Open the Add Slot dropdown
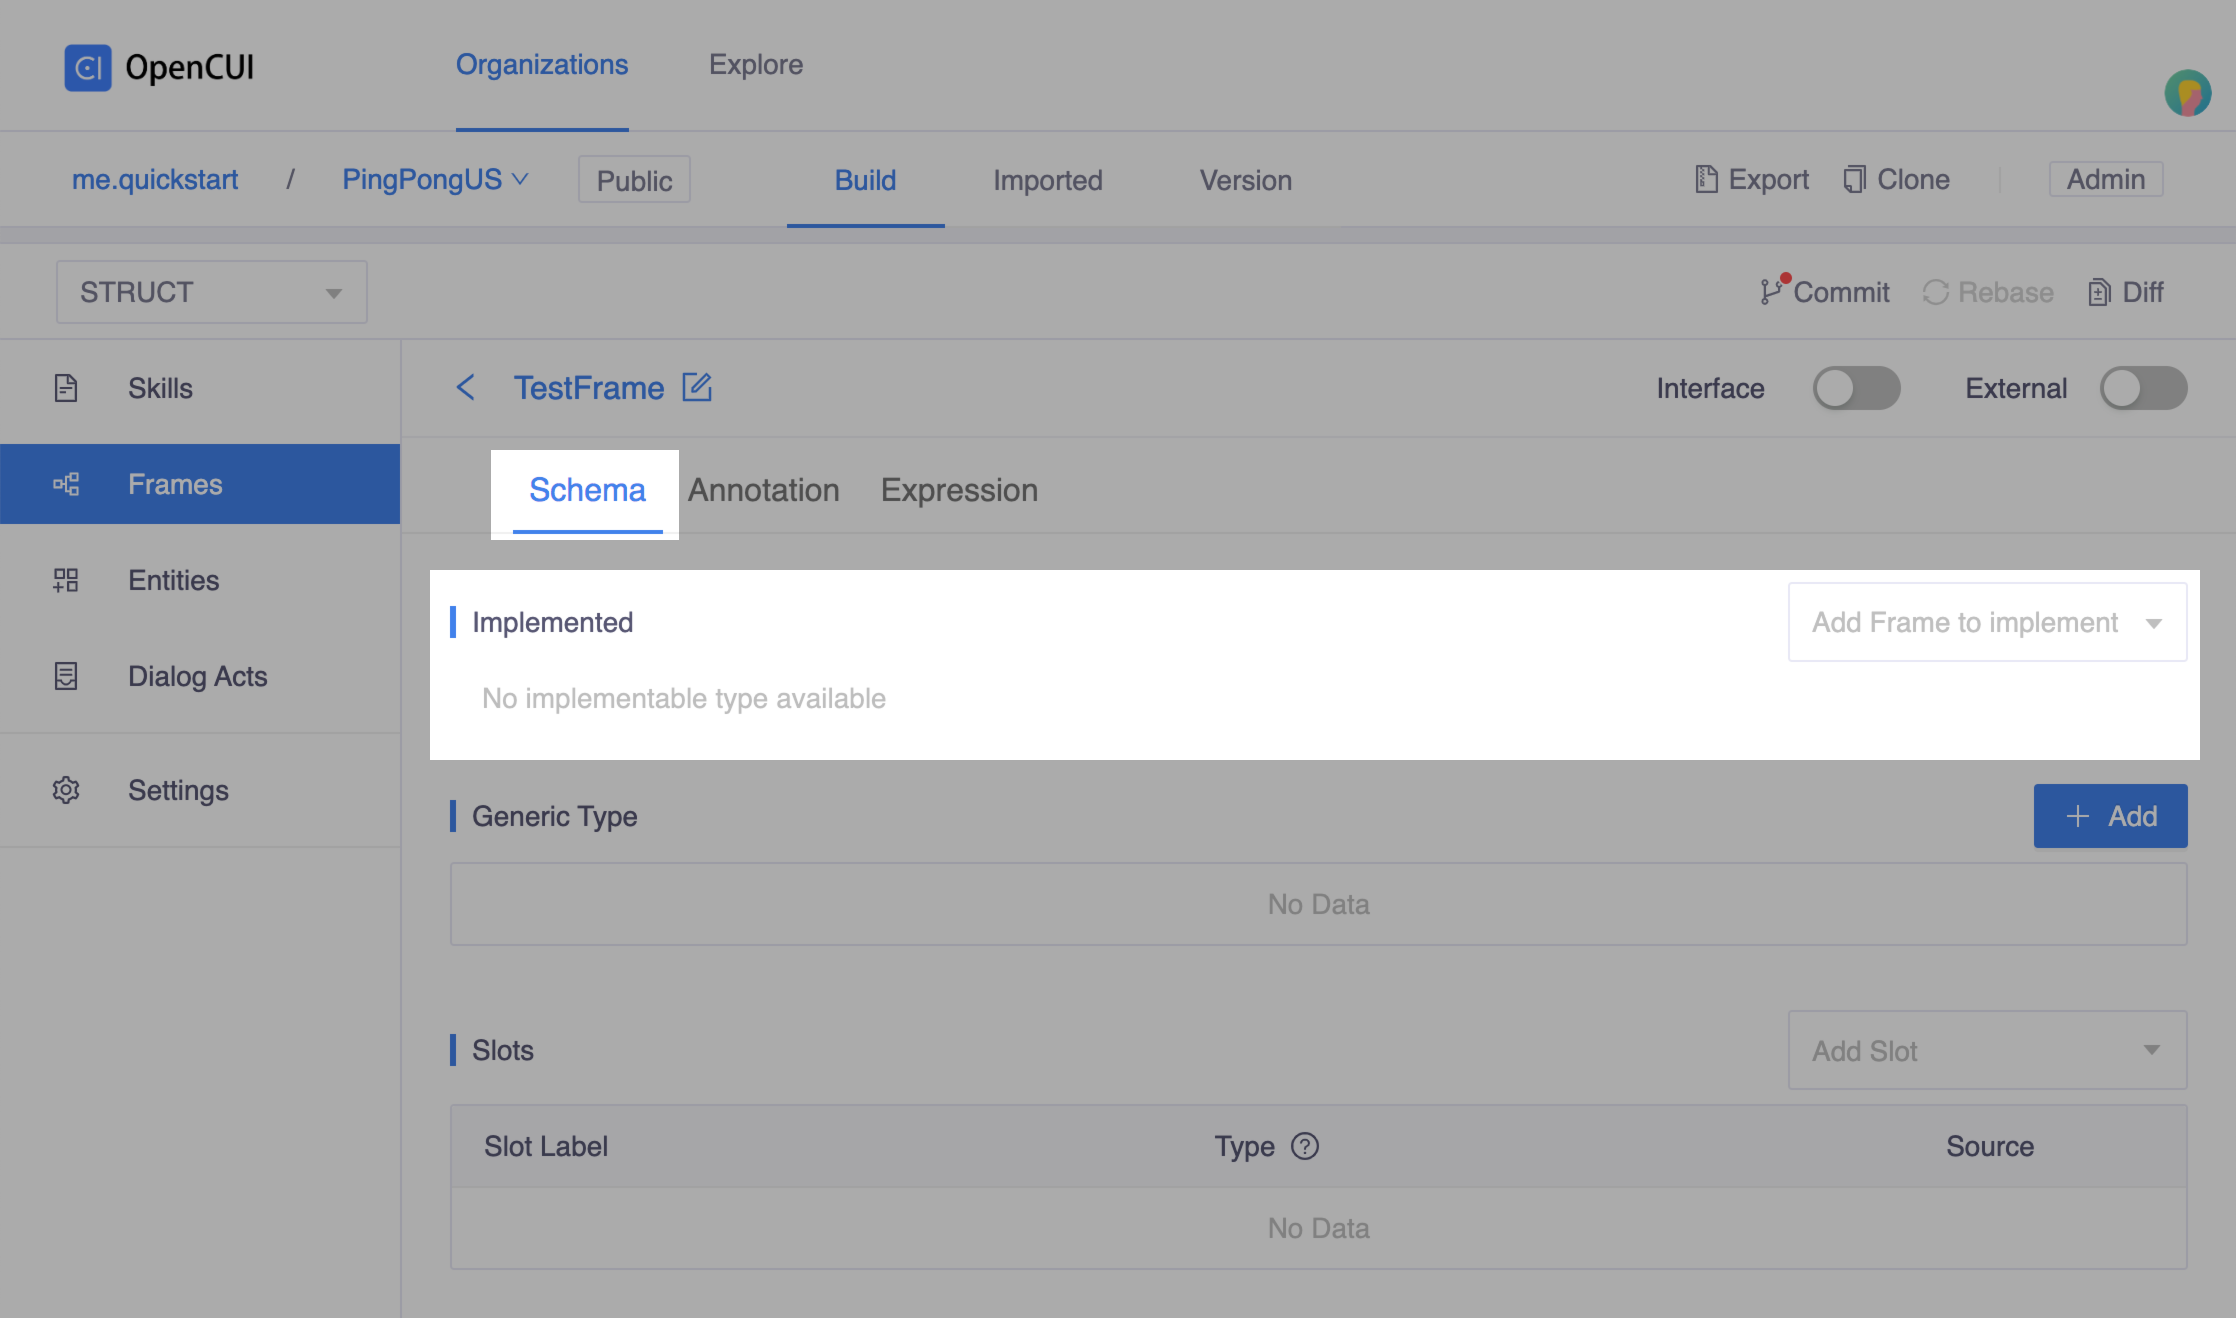2236x1318 pixels. [1987, 1050]
